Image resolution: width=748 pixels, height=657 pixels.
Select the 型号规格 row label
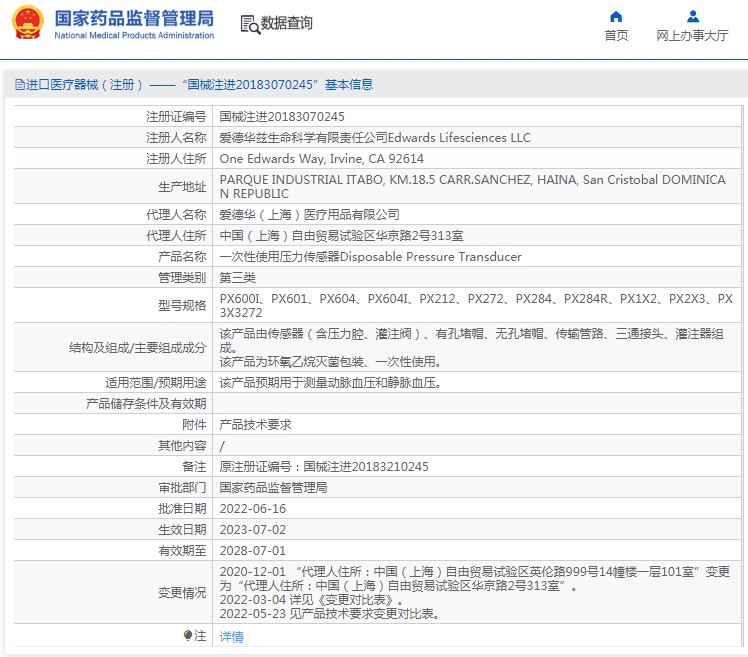pos(182,305)
